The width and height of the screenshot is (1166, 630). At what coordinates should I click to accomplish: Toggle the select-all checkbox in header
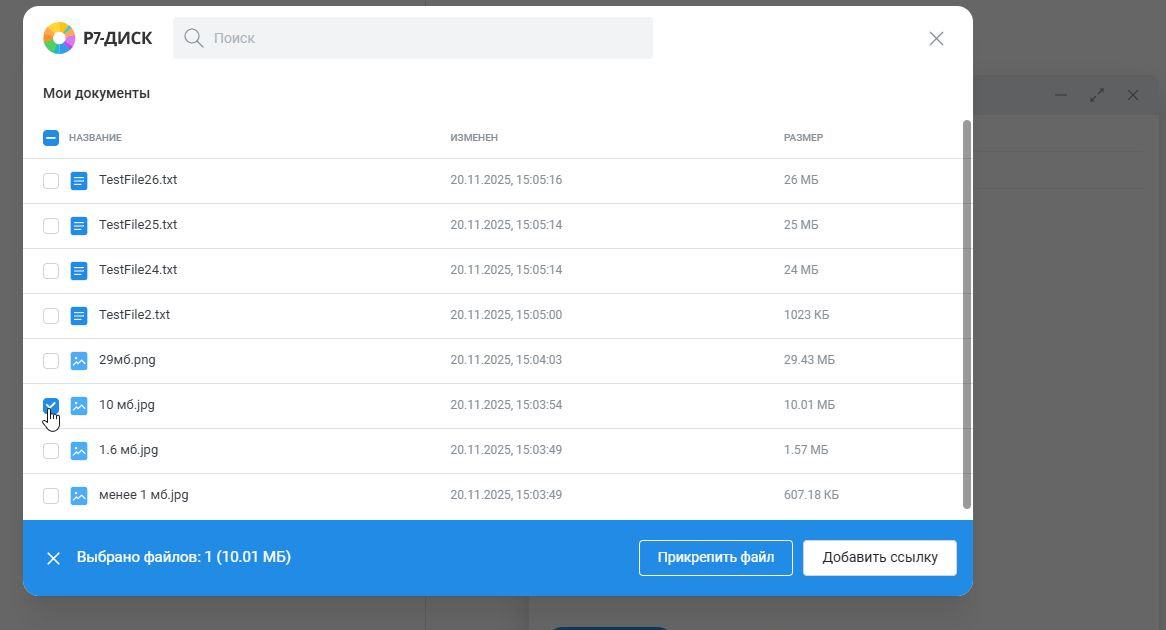coord(51,138)
